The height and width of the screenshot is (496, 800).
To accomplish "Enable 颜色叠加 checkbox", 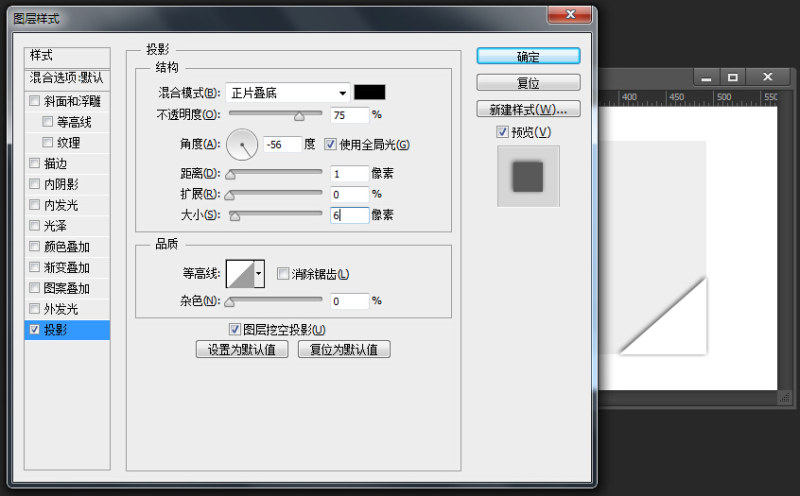I will 34,246.
